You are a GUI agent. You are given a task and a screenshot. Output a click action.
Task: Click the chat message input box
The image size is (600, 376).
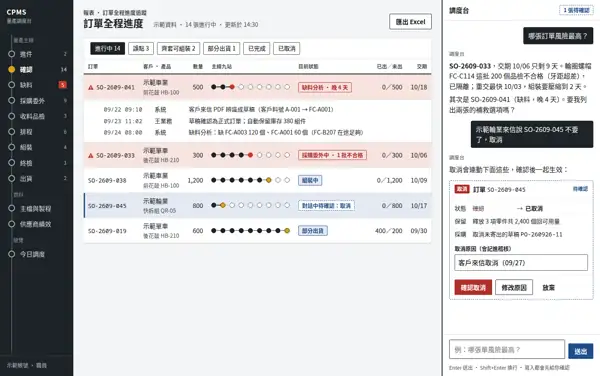(x=507, y=350)
